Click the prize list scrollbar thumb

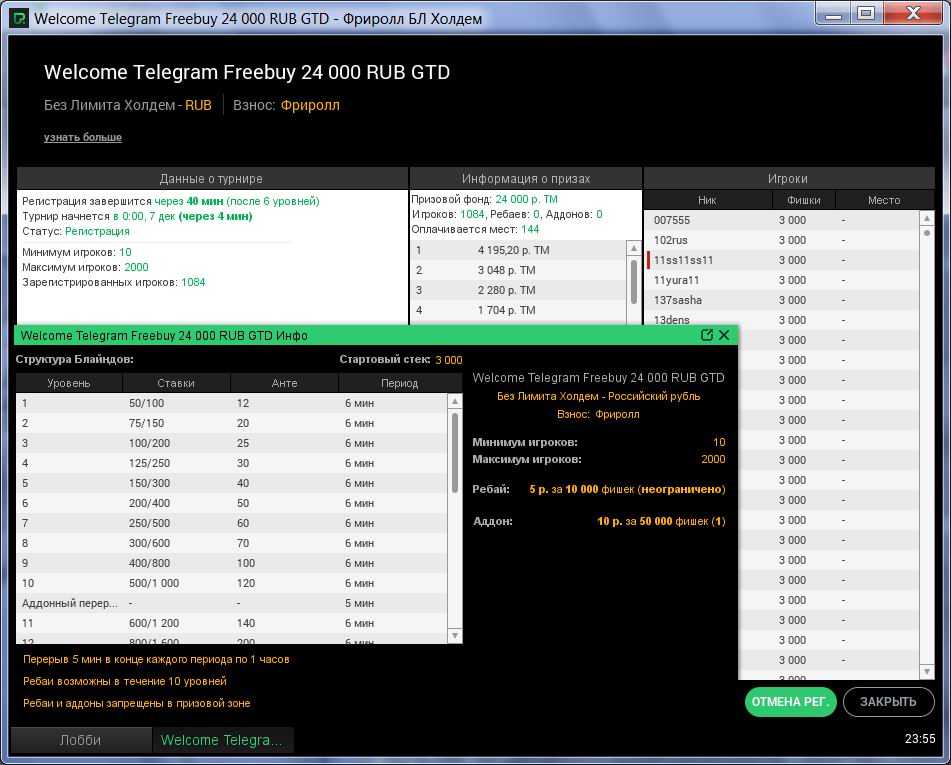[x=634, y=281]
